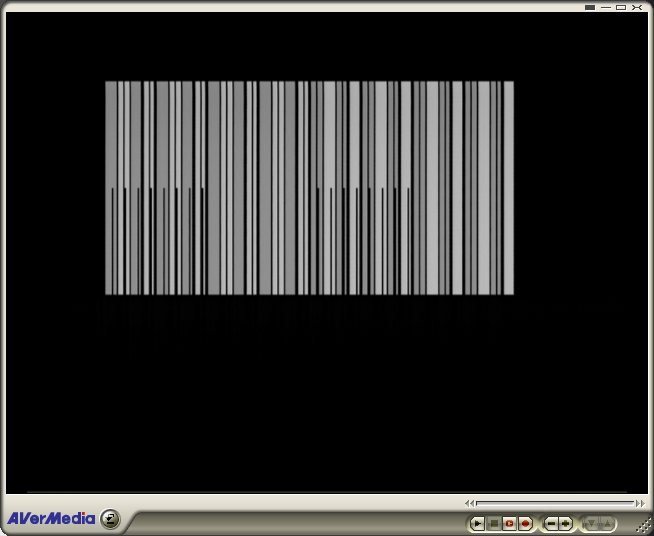Click the greyed-out up arrow button
The width and height of the screenshot is (654, 536).
606,523
